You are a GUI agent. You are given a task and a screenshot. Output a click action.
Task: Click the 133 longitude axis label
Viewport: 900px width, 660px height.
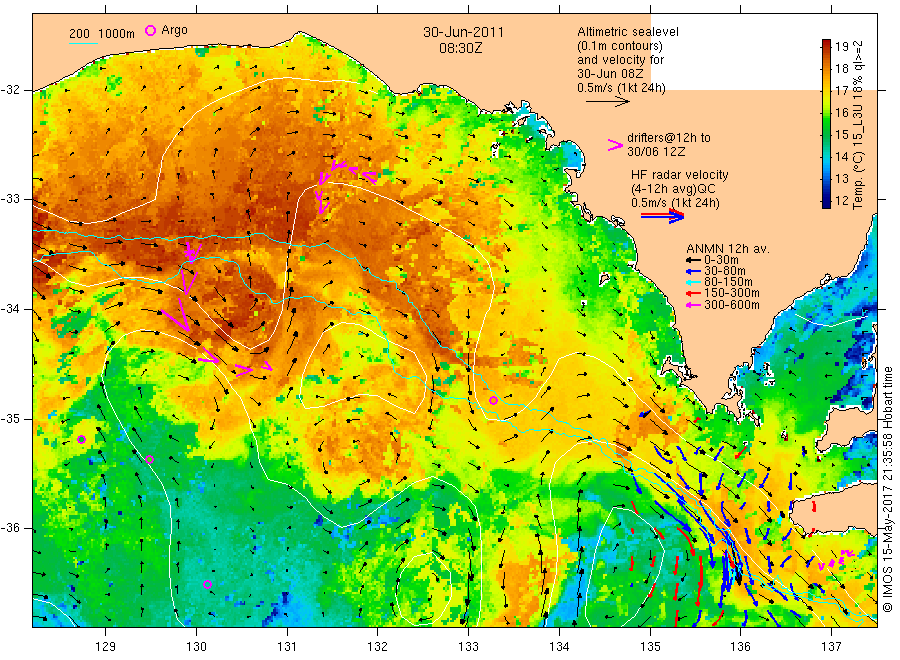(x=468, y=647)
